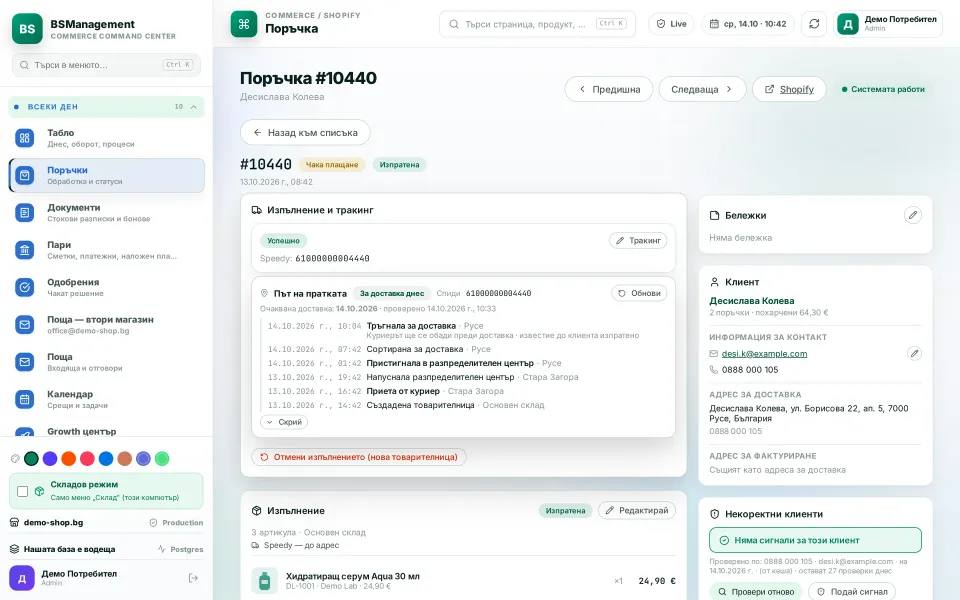Open customer link Десислава Колева
Screen dimensions: 960x600
[x=752, y=301]
